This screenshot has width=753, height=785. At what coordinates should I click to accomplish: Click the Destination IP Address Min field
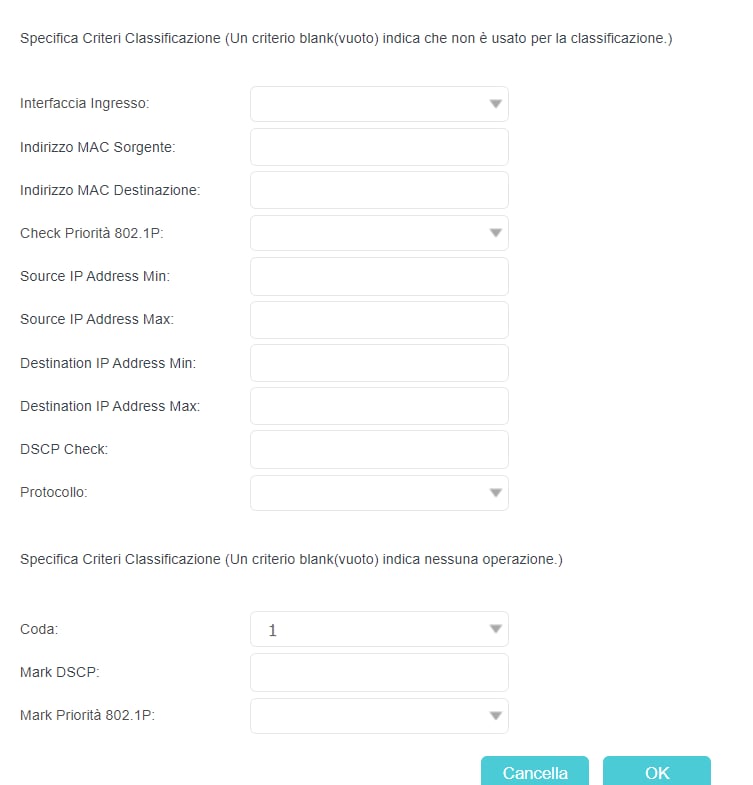(378, 363)
